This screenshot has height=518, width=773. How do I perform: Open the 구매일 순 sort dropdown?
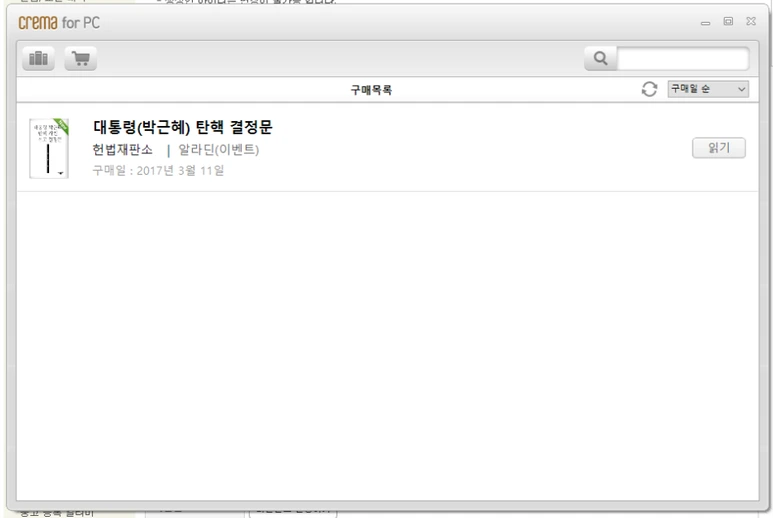pos(708,89)
